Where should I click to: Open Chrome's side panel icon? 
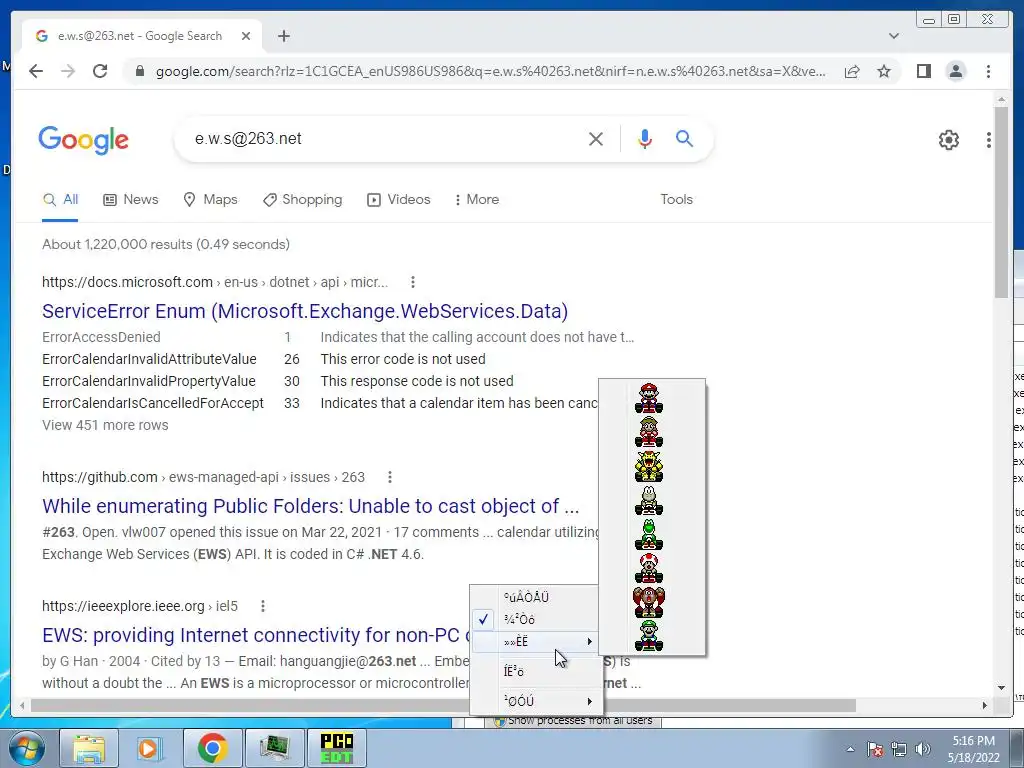point(923,71)
